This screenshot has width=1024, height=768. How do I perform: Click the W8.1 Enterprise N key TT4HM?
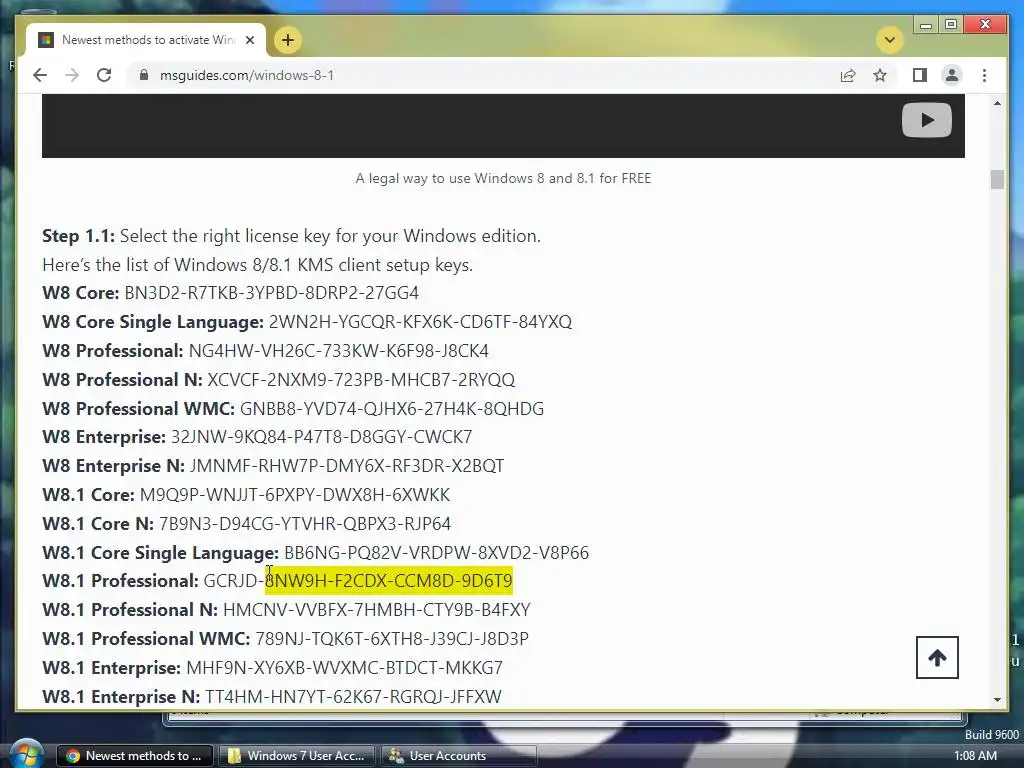353,697
